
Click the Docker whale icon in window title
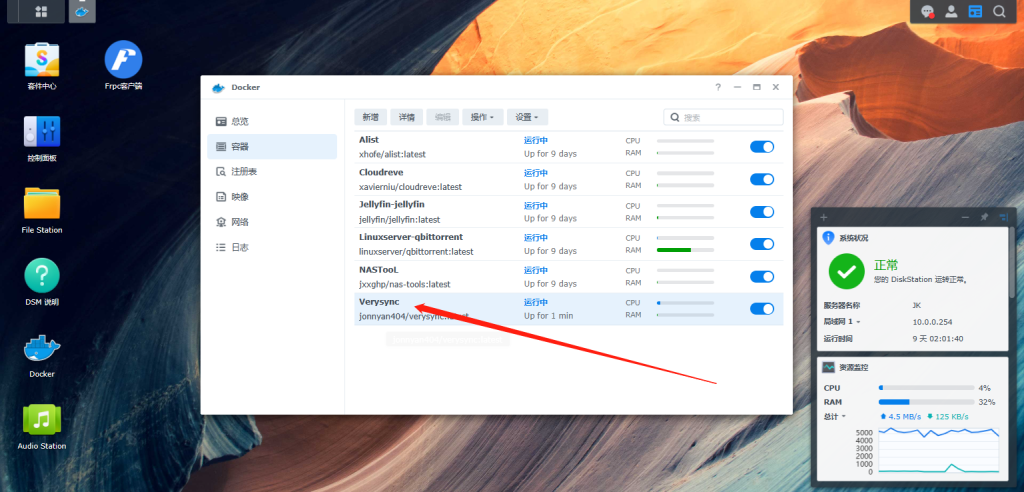pyautogui.click(x=219, y=88)
